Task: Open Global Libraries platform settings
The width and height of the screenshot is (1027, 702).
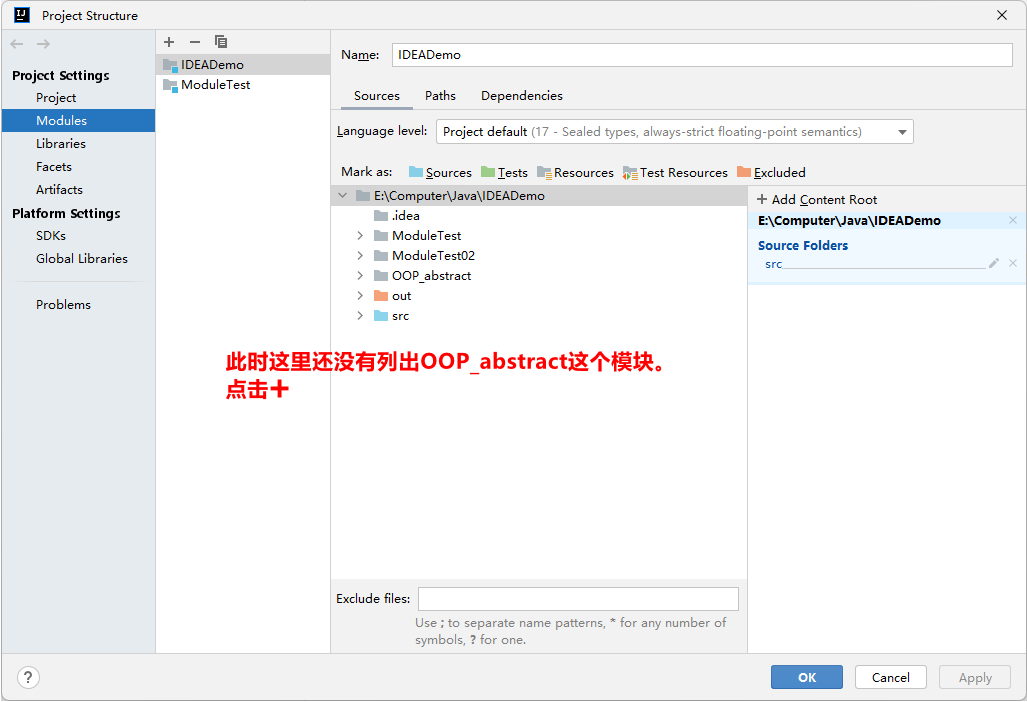Action: (x=82, y=258)
